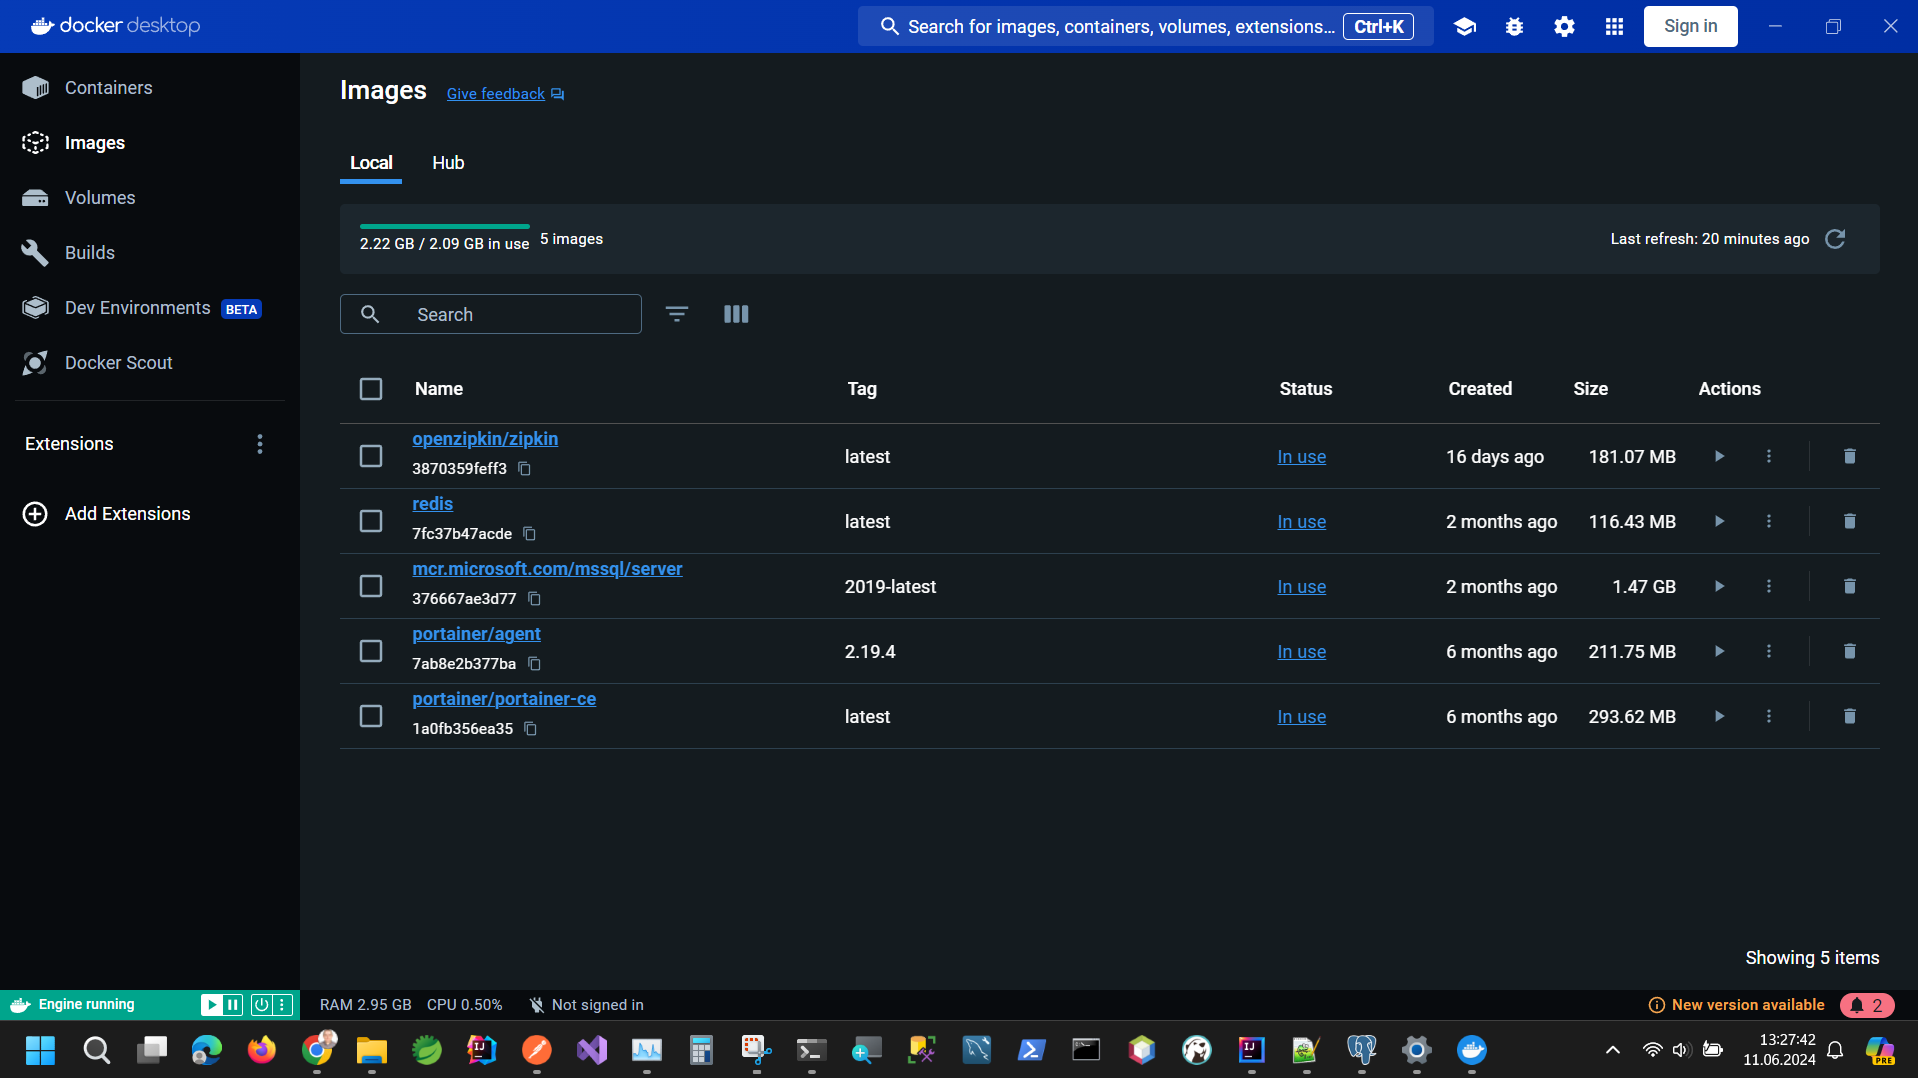Click New version available notice
This screenshot has width=1918, height=1078.
(x=1737, y=1005)
